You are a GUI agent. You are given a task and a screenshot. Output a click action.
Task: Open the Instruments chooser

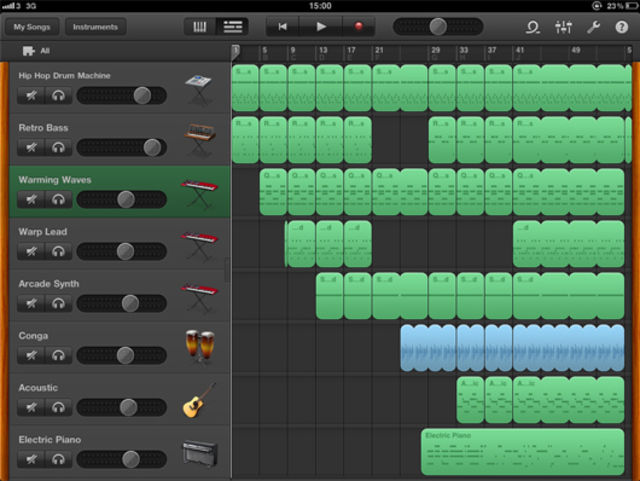tap(95, 27)
